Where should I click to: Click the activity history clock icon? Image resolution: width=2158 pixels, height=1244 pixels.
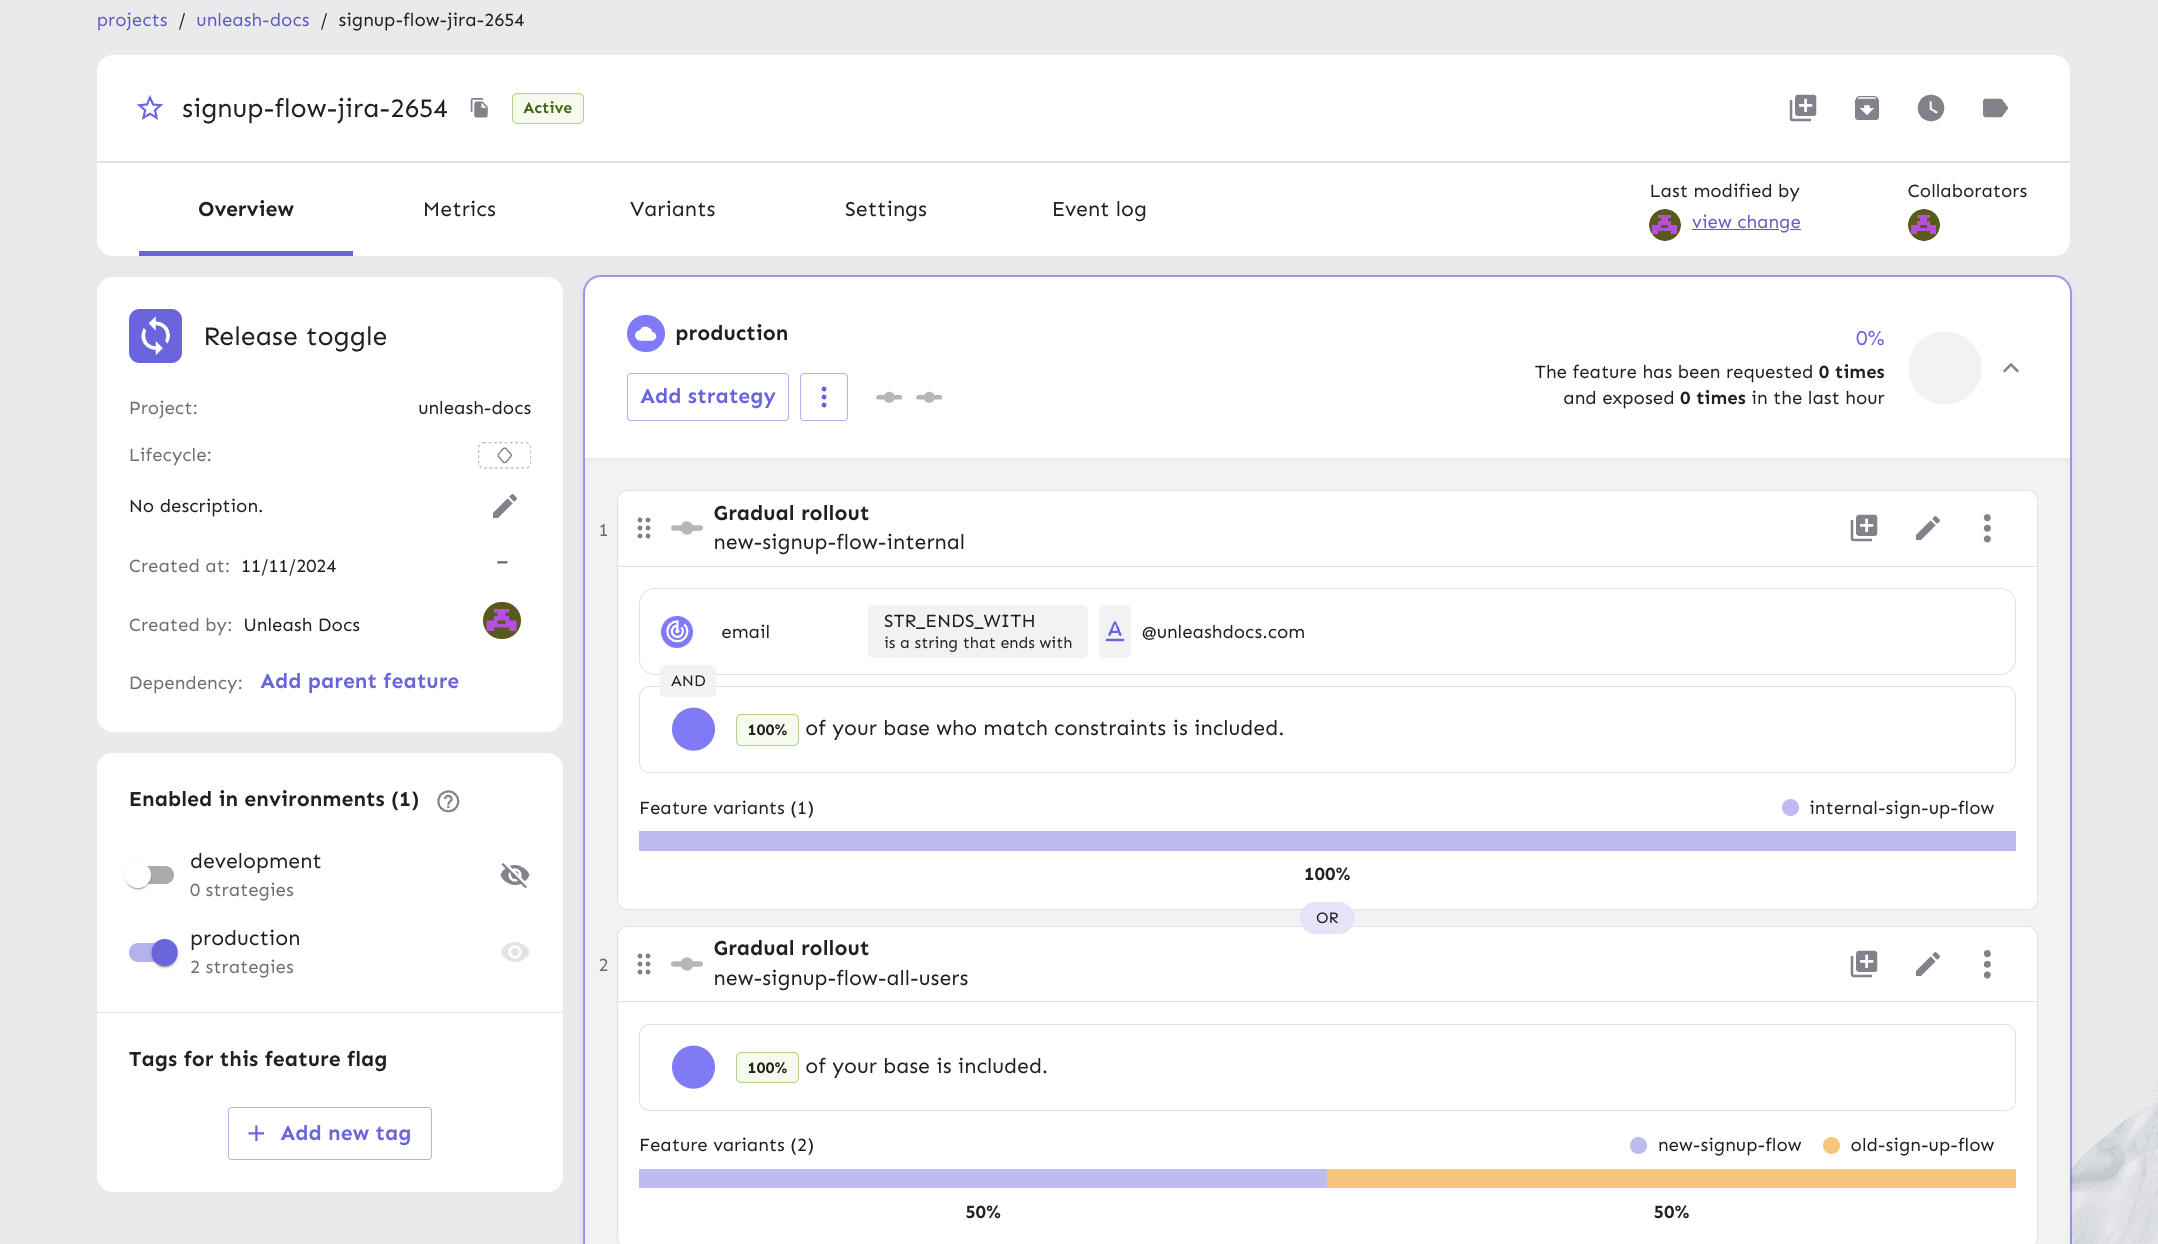(1930, 108)
